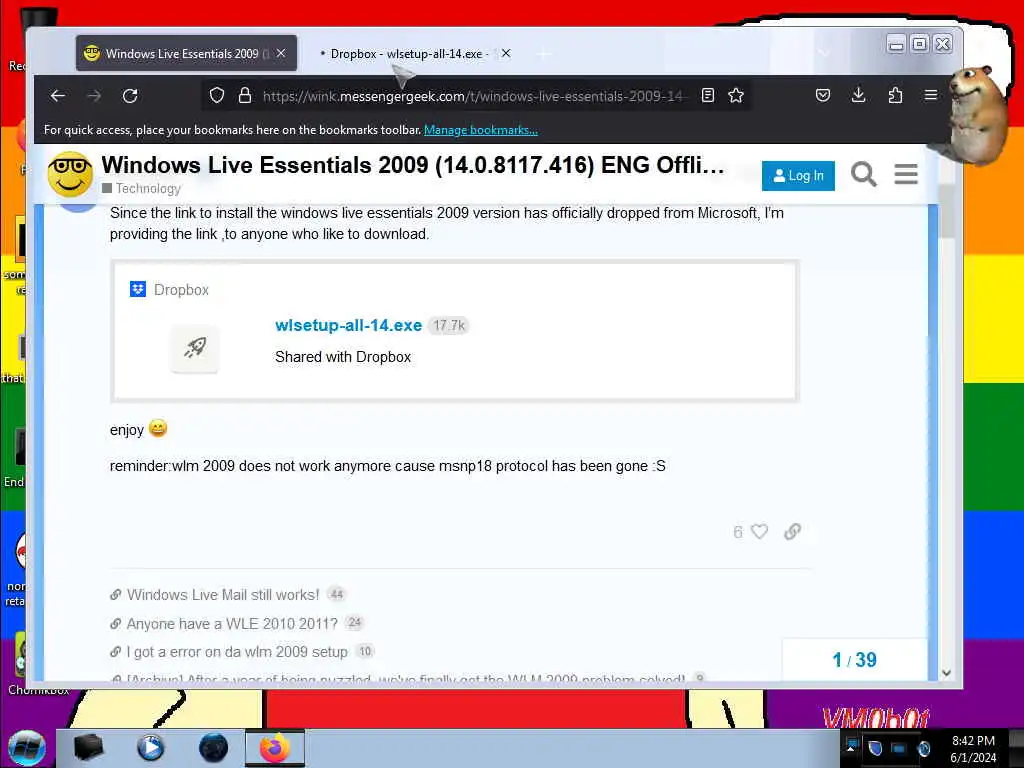1024x768 pixels.
Task: Click the shield icon in the system tray
Action: click(x=875, y=748)
